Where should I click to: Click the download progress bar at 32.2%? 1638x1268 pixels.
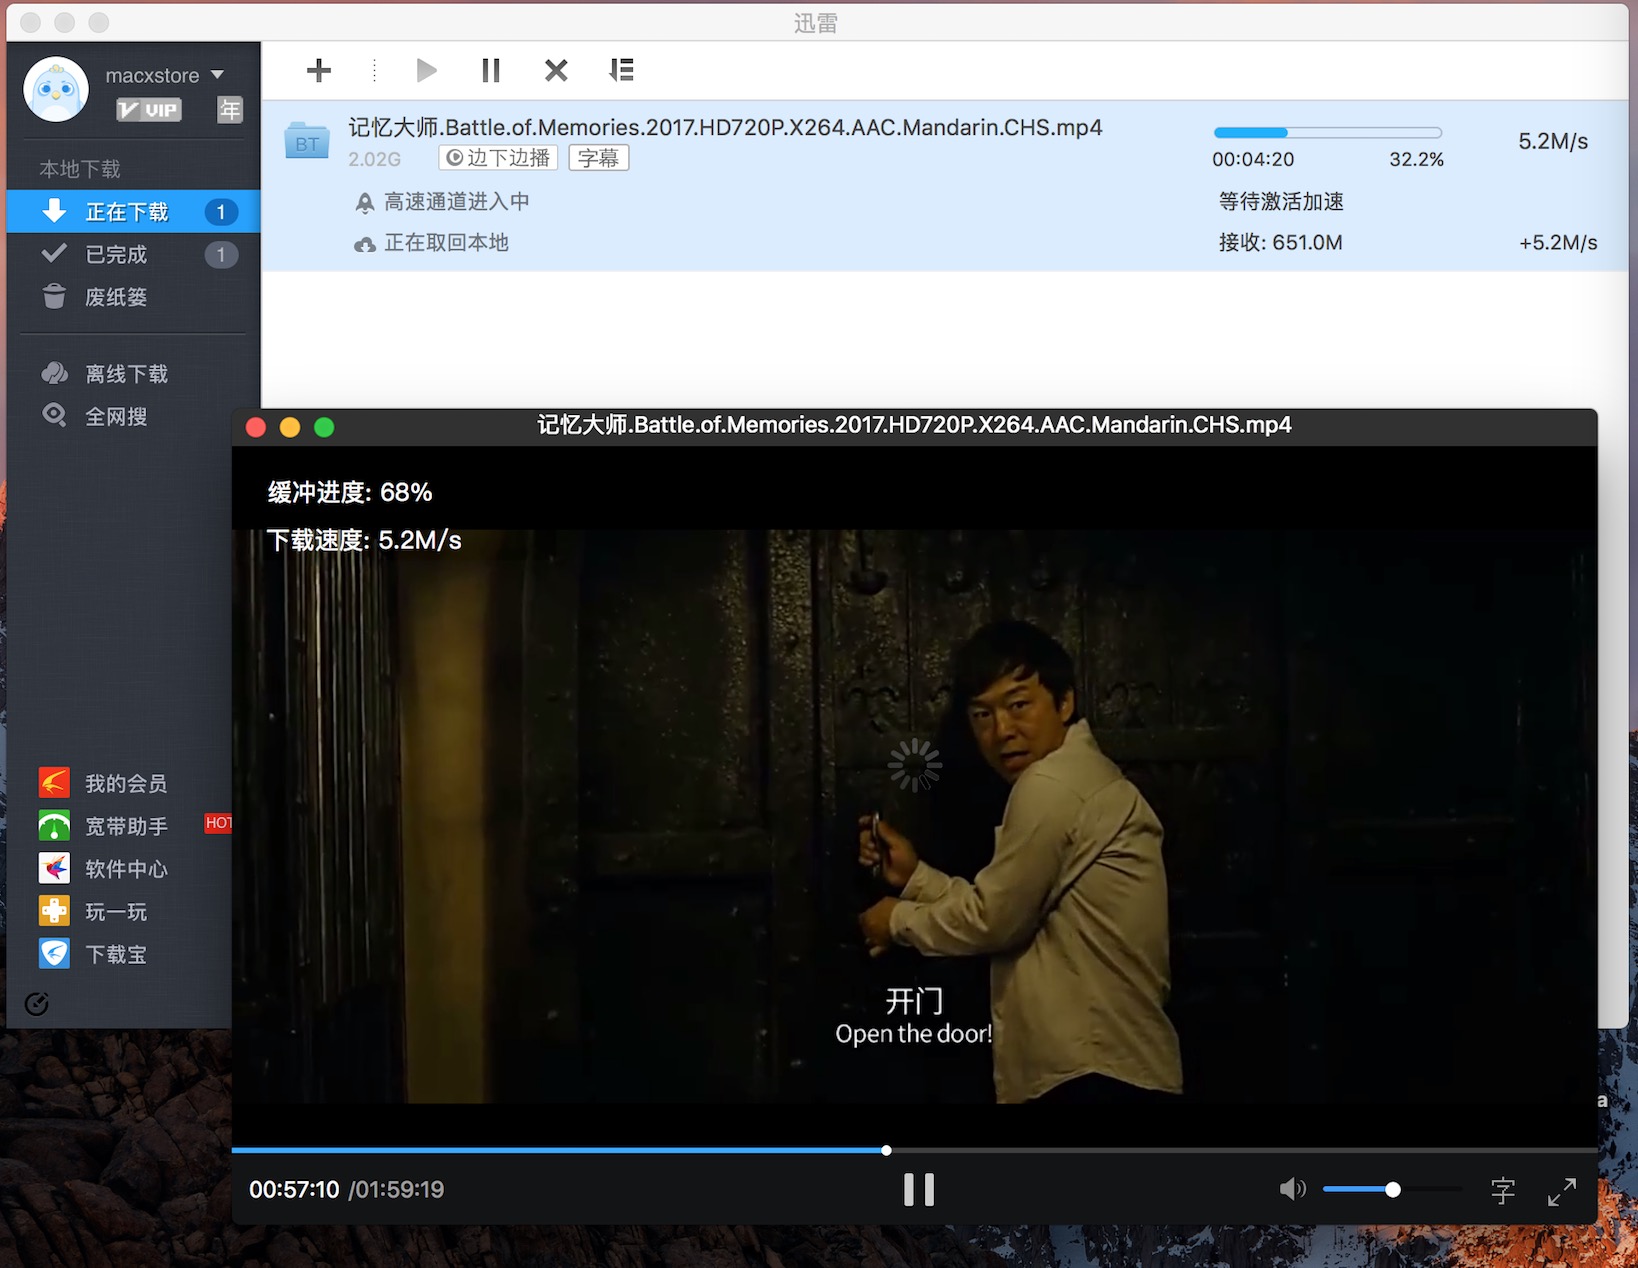[x=1327, y=133]
